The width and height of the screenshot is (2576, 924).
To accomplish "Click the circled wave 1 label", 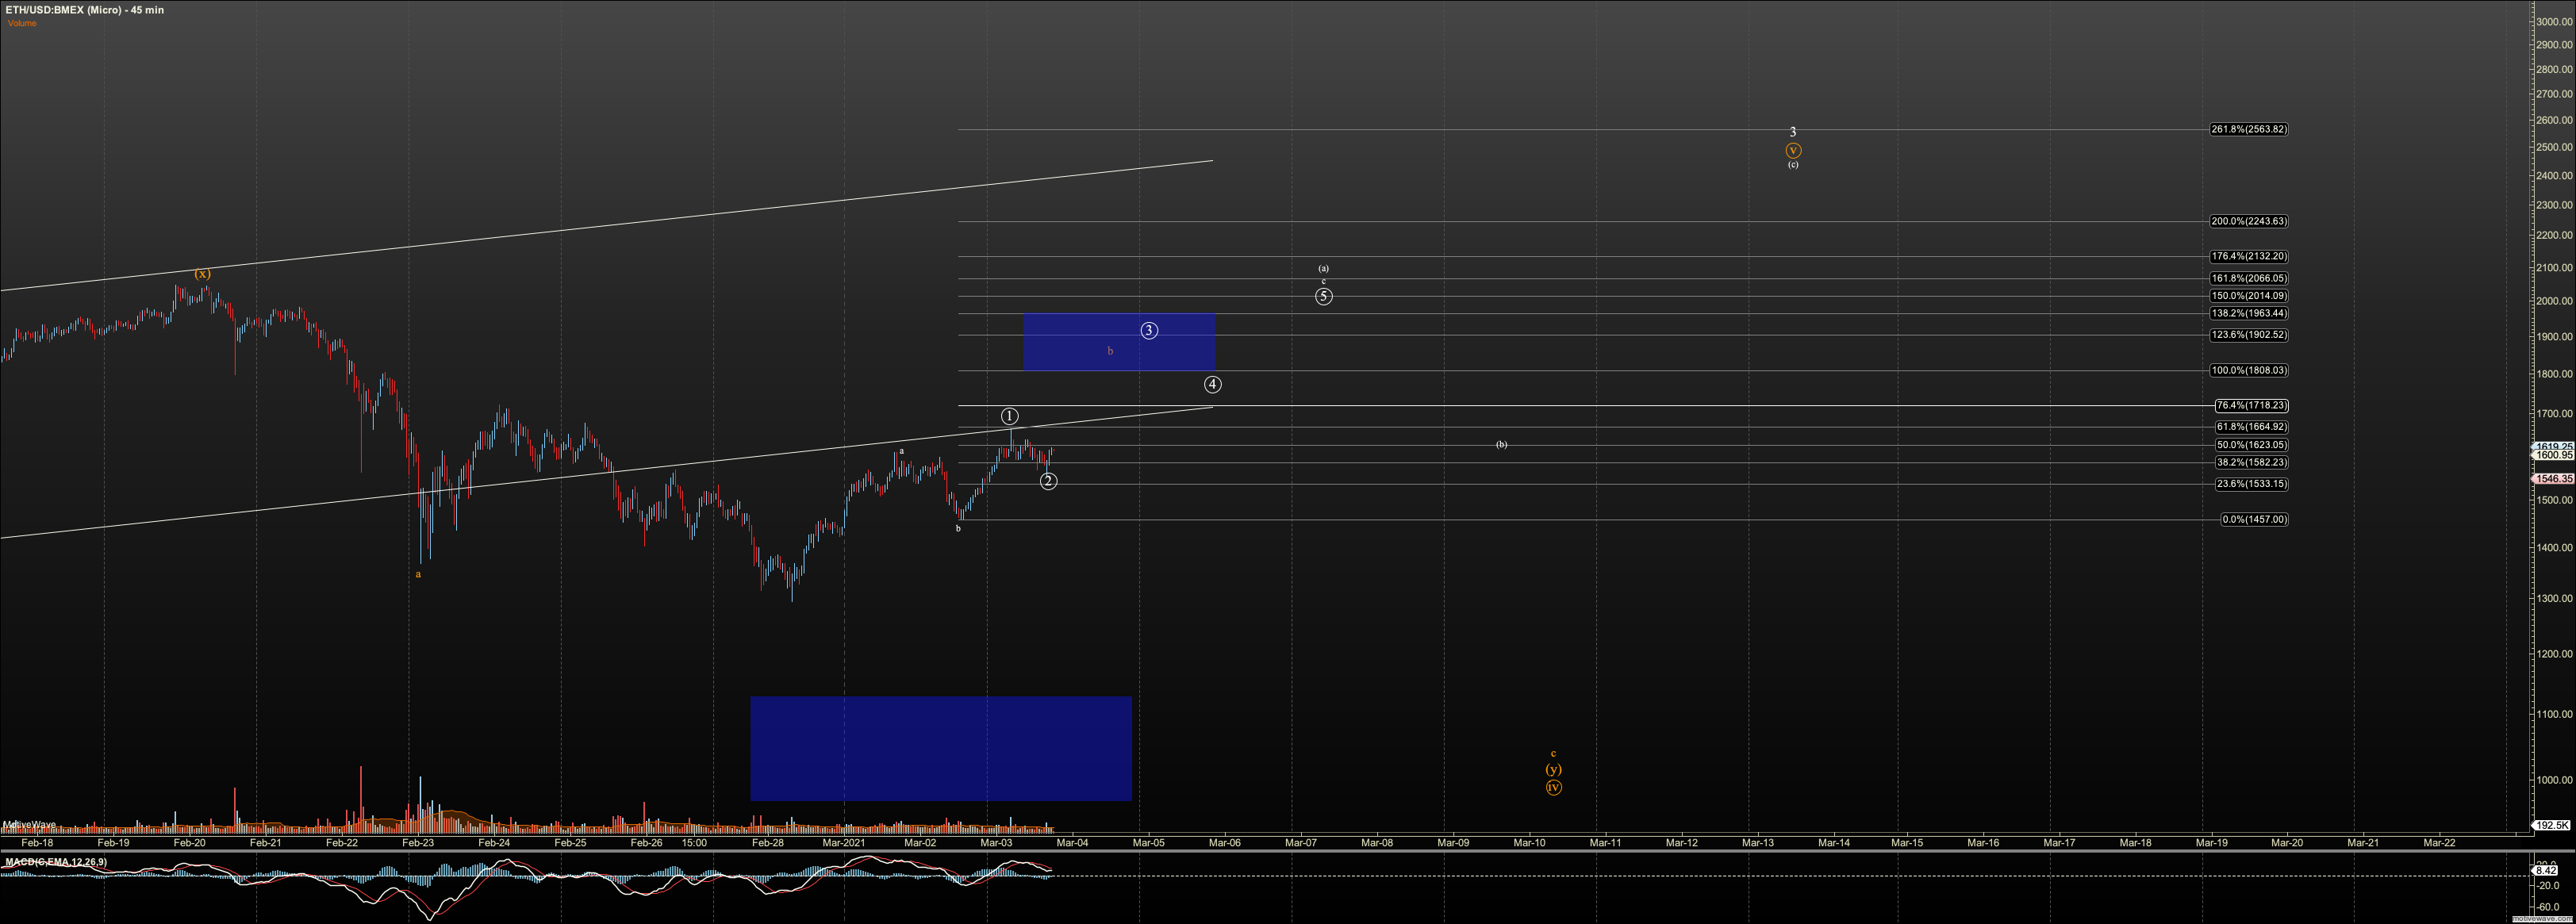I will (x=1009, y=416).
